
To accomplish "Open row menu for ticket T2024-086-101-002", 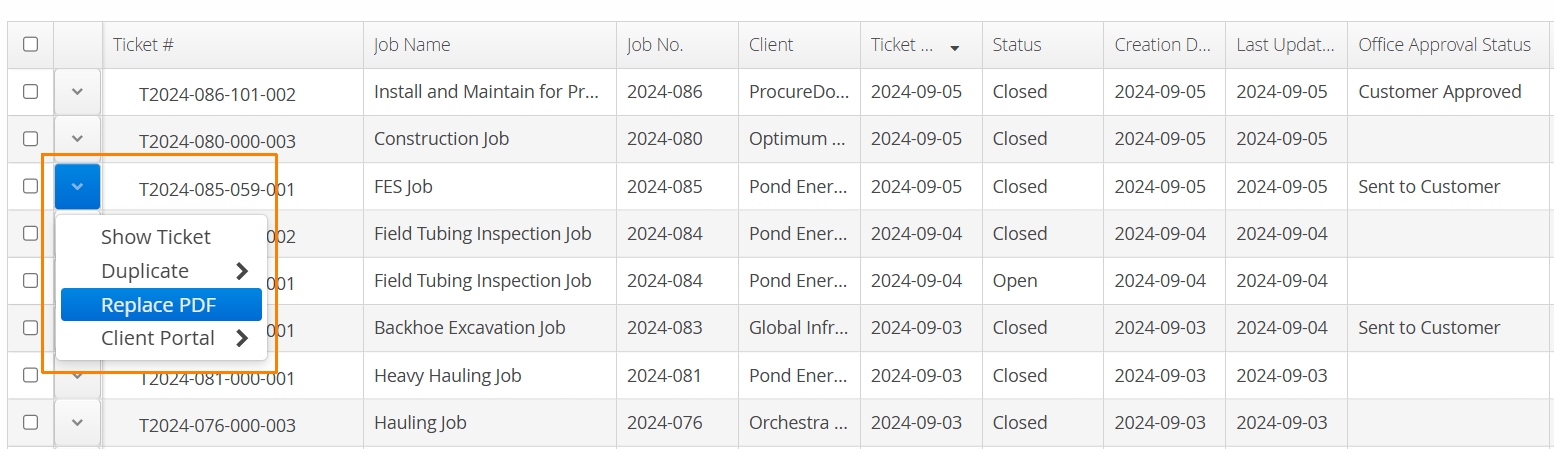I will [x=77, y=92].
